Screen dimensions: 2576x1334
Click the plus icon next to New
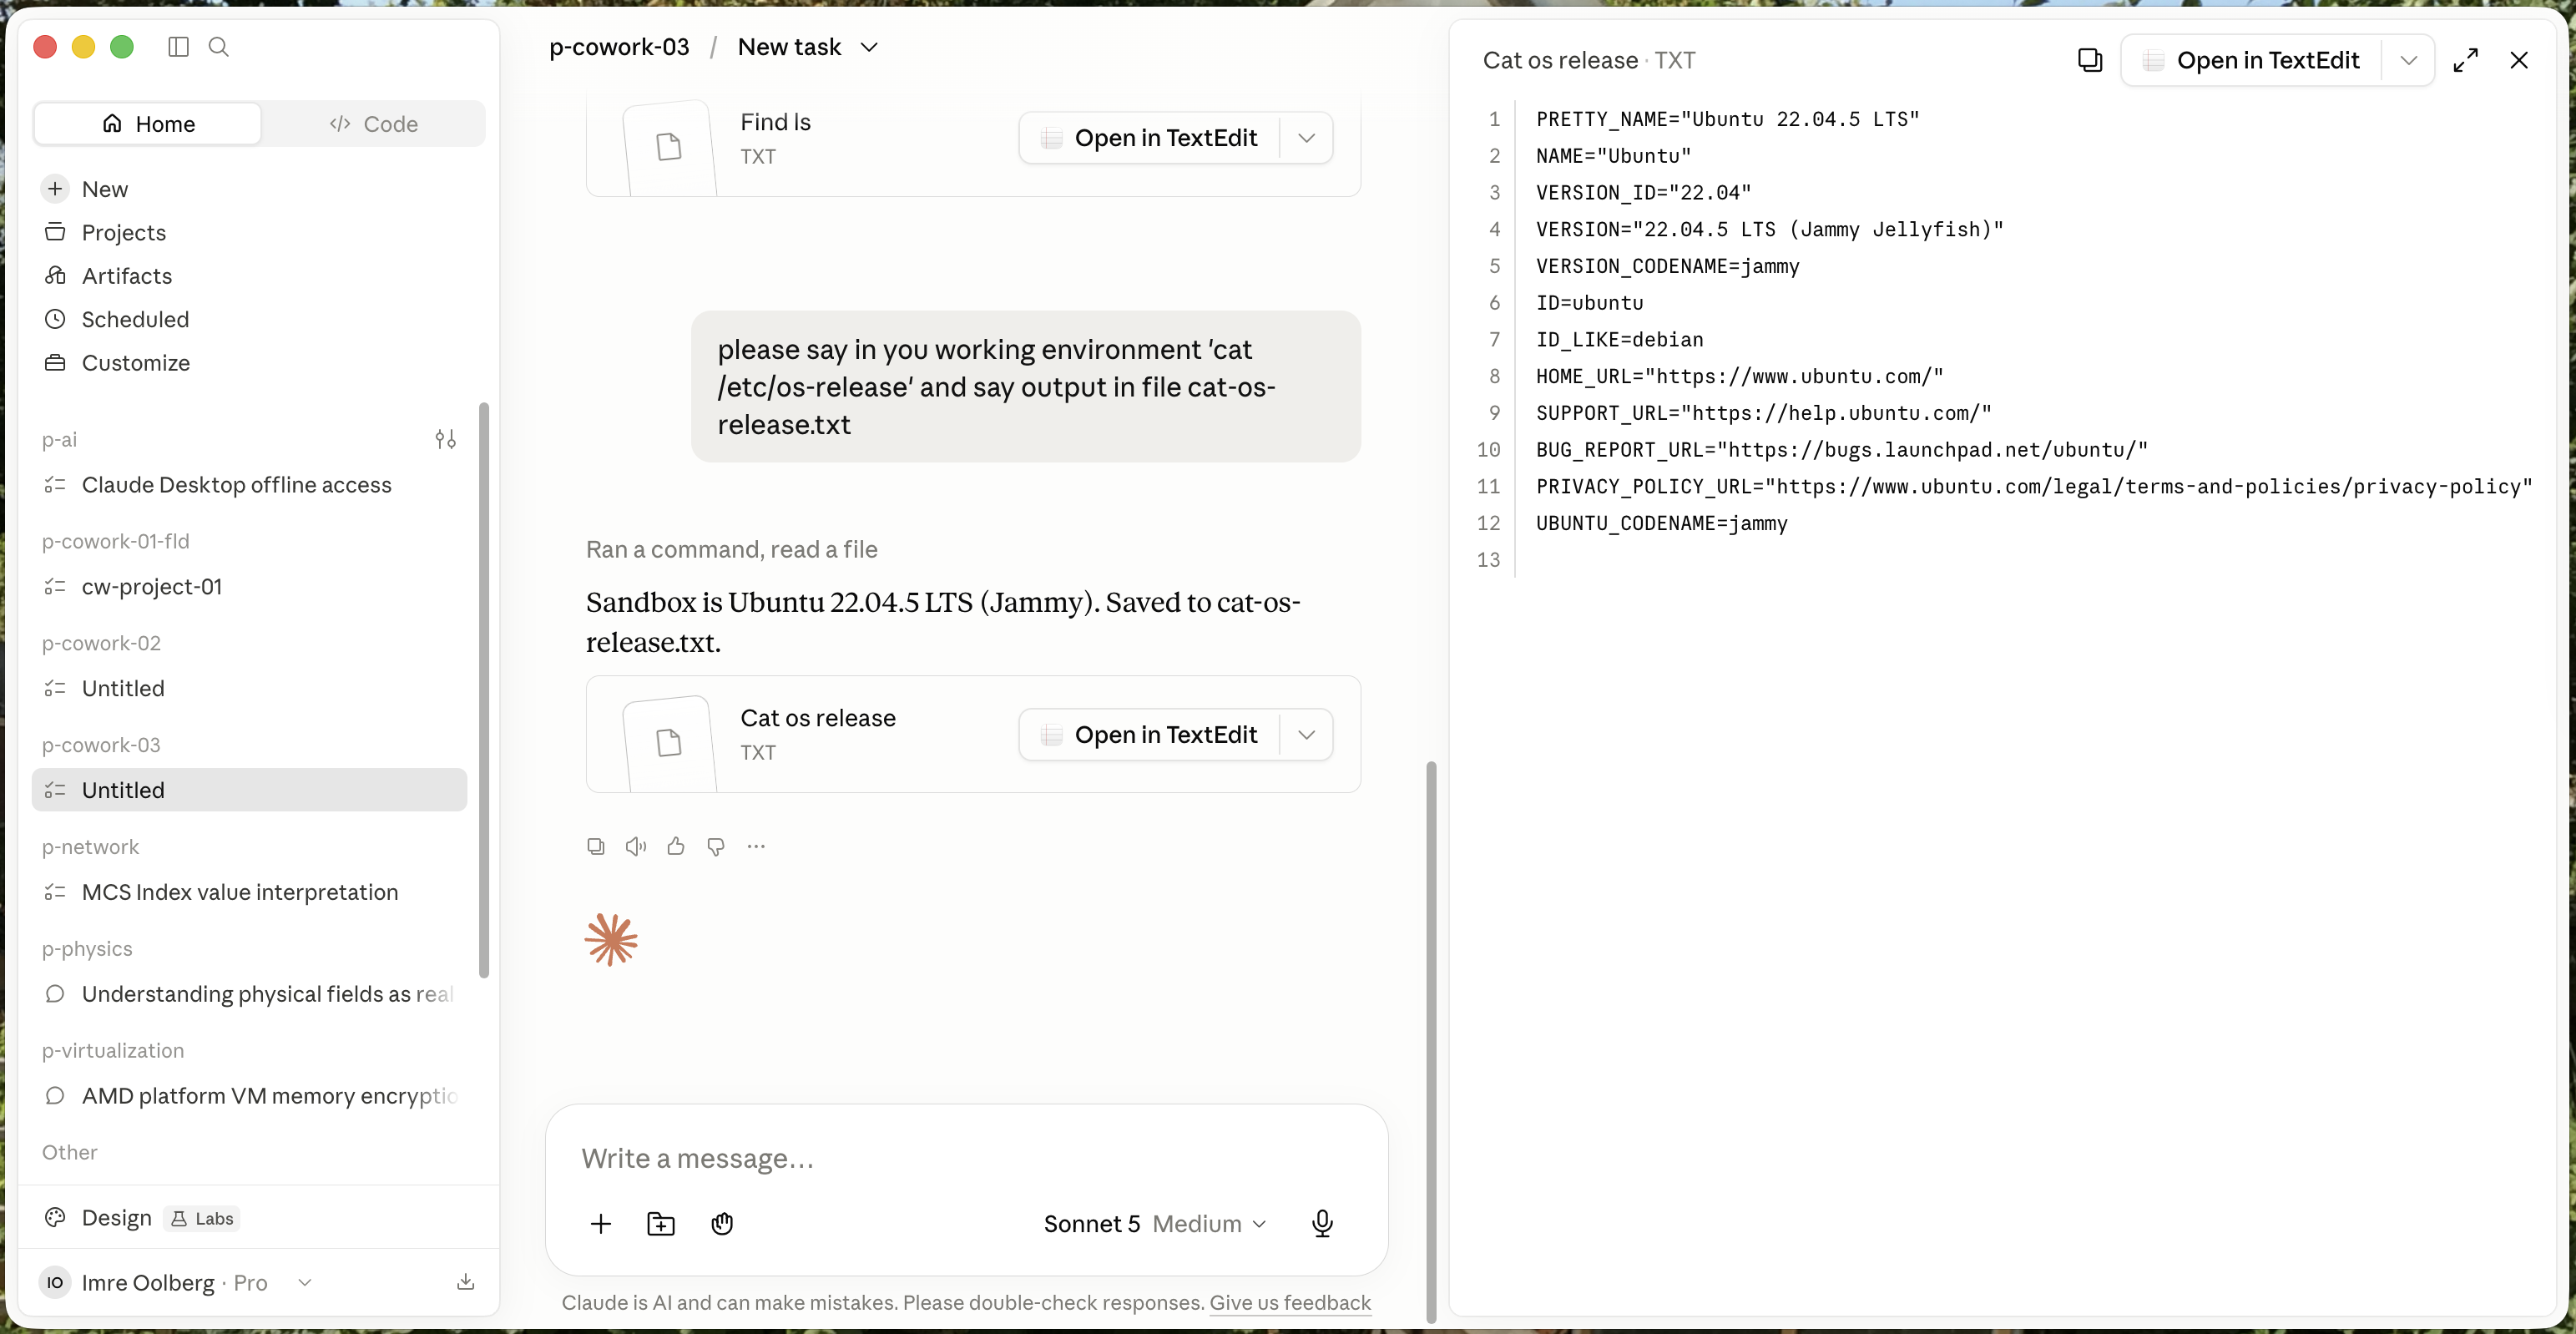point(55,189)
